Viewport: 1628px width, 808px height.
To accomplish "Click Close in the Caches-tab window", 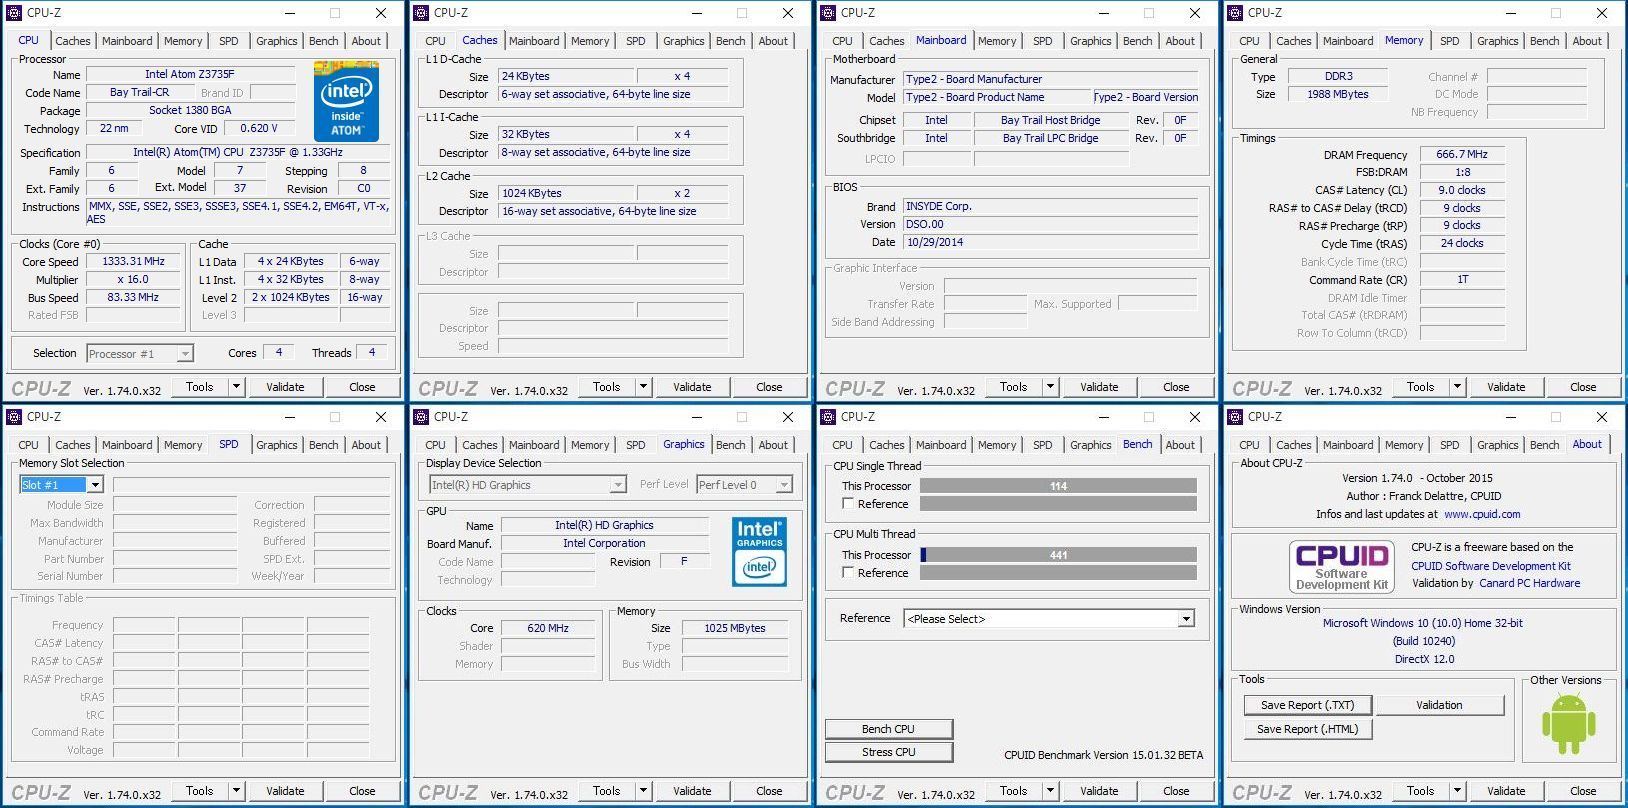I will click(769, 387).
